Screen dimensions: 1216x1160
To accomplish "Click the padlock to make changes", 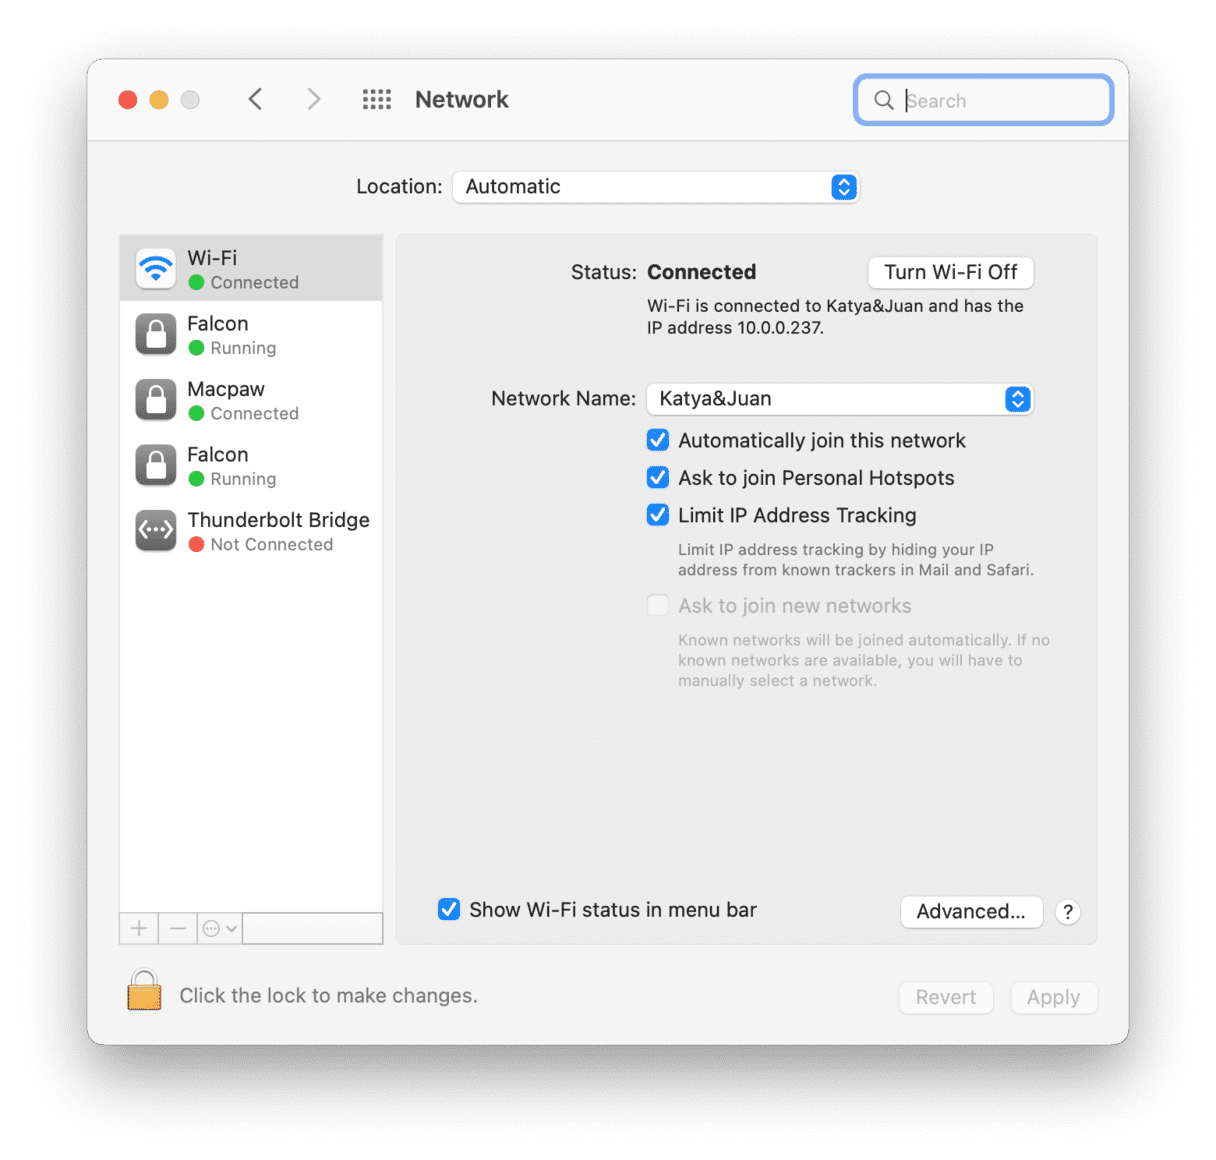I will click(x=144, y=991).
